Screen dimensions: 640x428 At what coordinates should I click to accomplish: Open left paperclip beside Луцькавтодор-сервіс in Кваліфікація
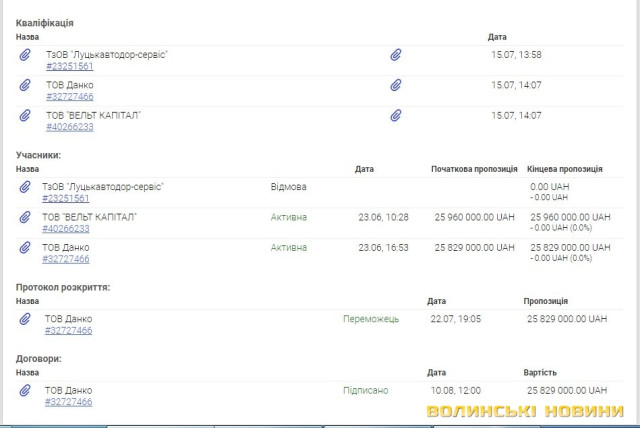[26, 56]
